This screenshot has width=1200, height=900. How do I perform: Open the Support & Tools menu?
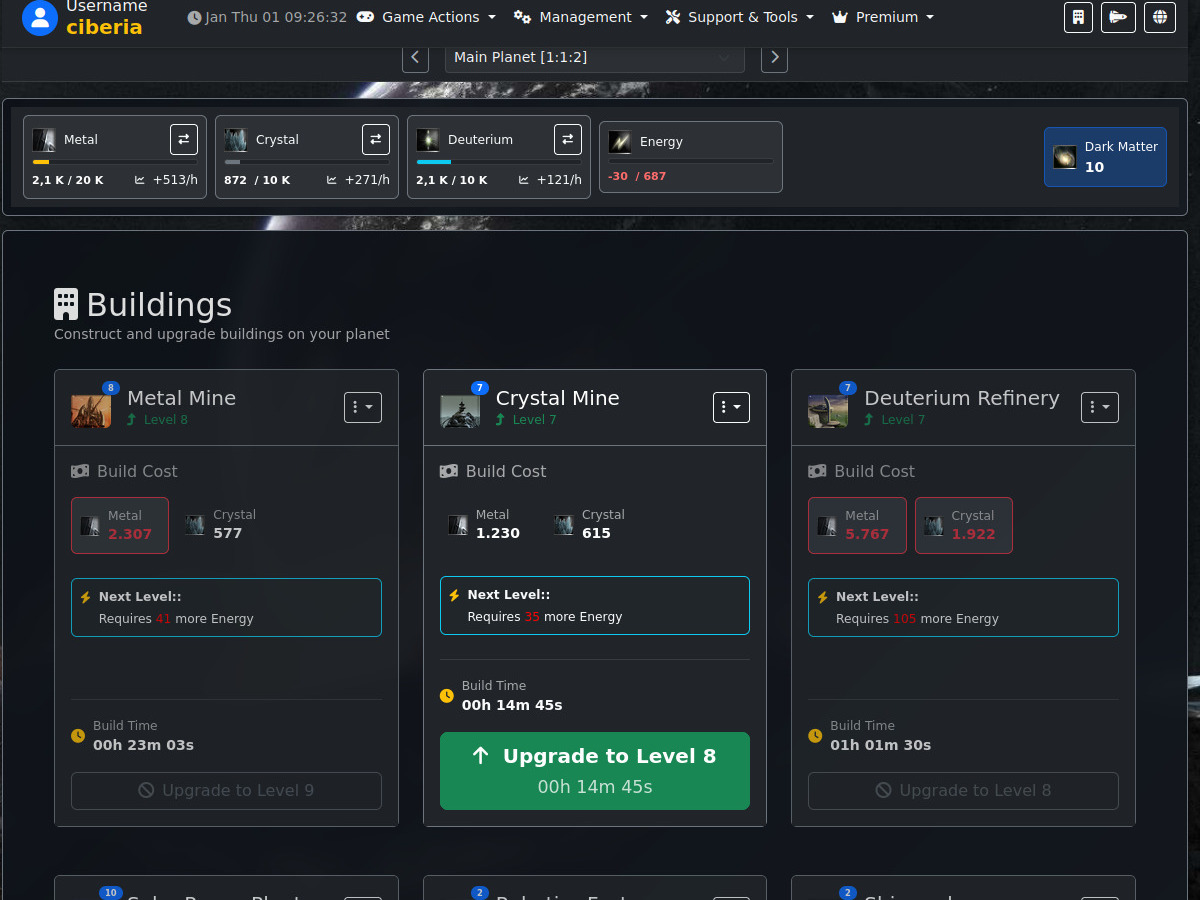pos(740,17)
